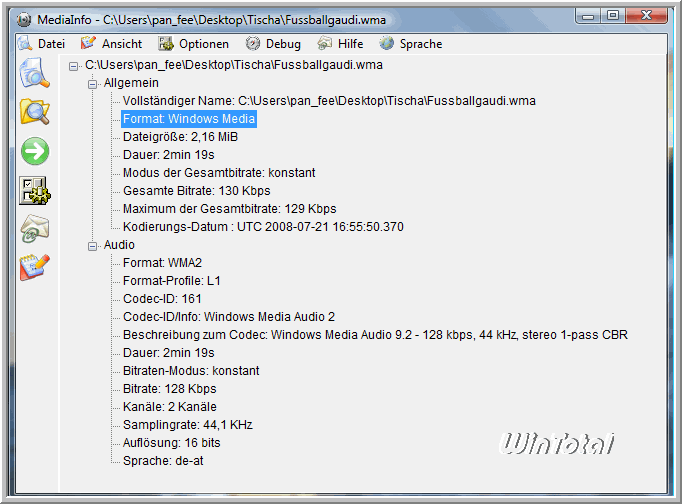Select the root Fussballgaudi.wma path node
This screenshot has width=682, height=504.
[x=234, y=65]
